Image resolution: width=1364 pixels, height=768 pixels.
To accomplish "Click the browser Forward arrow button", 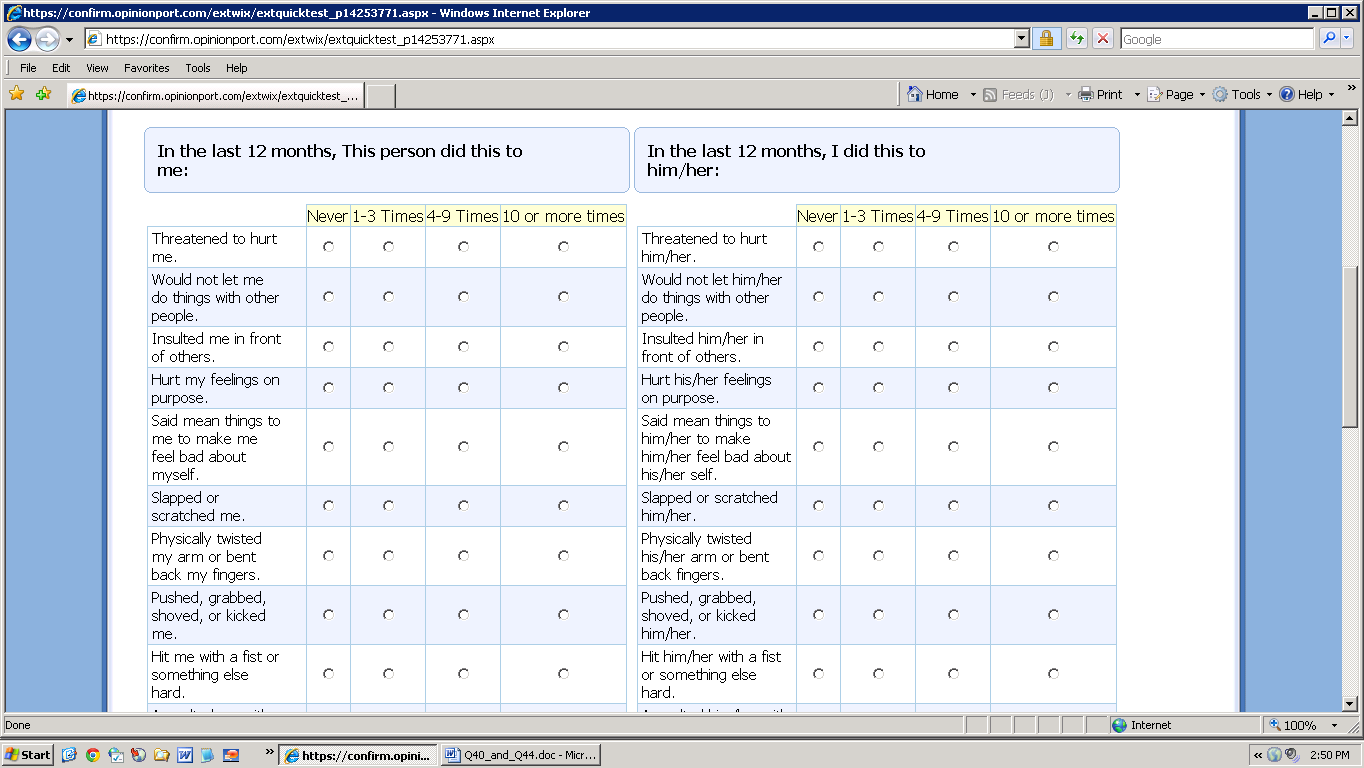I will pyautogui.click(x=47, y=40).
